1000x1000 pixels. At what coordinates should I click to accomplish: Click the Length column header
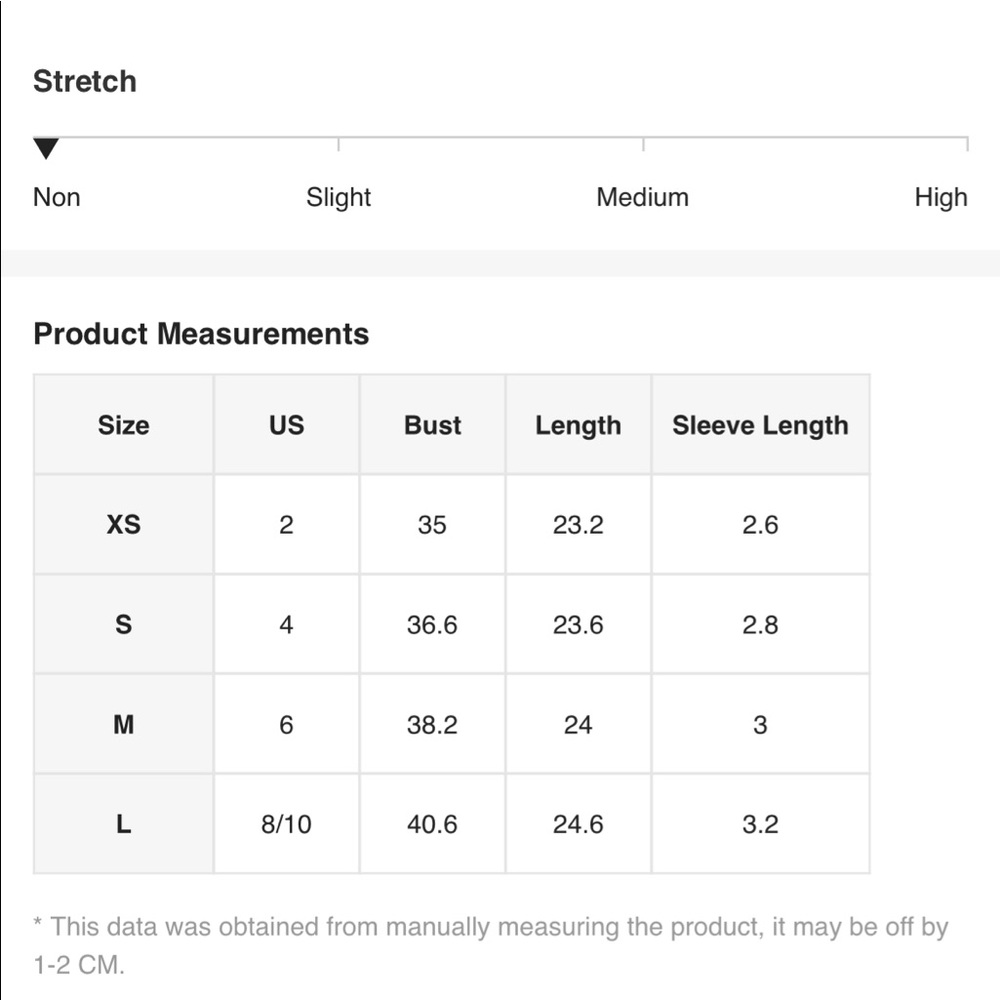click(x=578, y=425)
